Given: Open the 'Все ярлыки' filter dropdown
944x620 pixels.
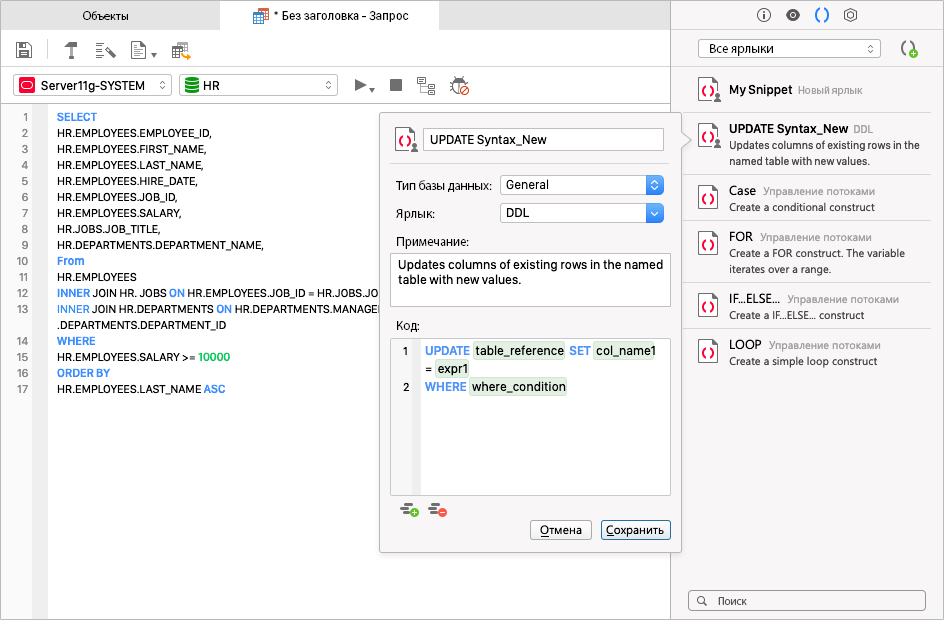Looking at the screenshot, I should point(789,49).
